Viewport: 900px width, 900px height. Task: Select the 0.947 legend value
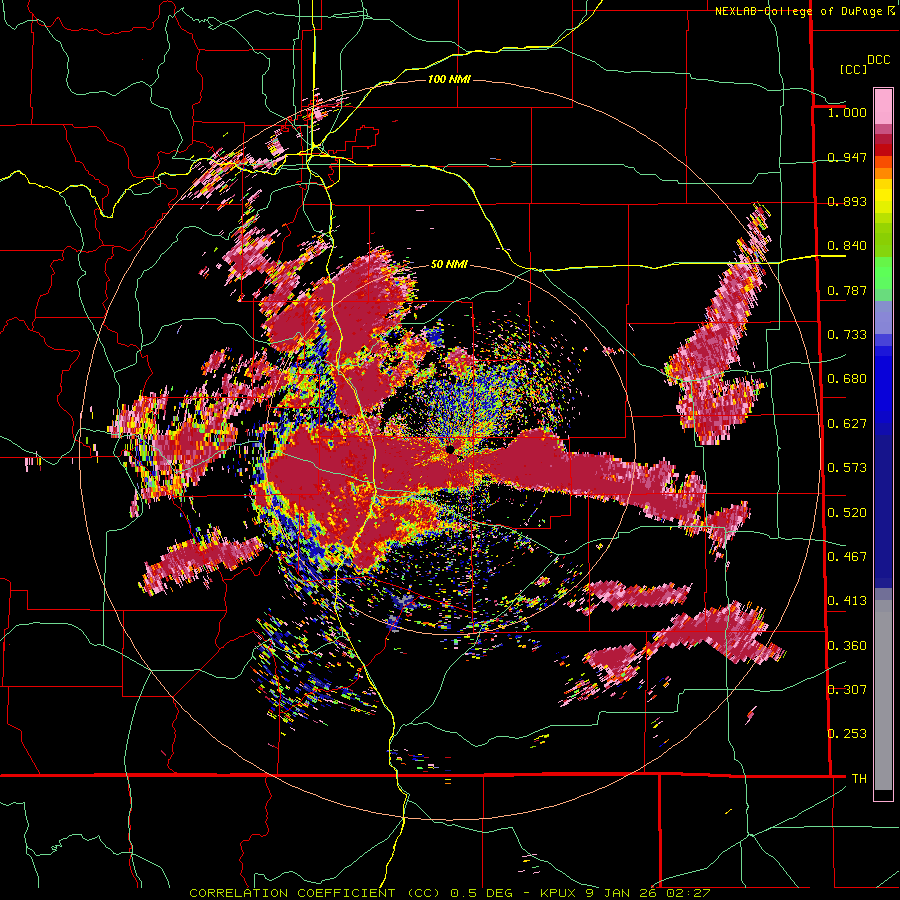point(847,157)
